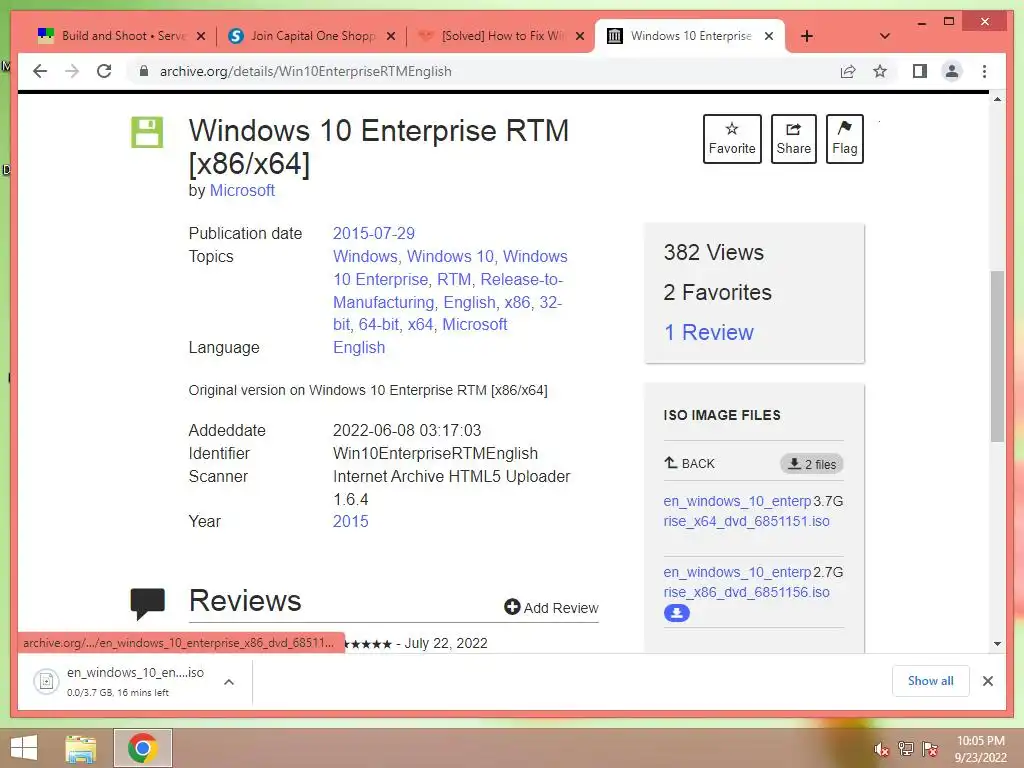1024x768 pixels.
Task: Open the Chrome profile avatar
Action: [x=952, y=71]
